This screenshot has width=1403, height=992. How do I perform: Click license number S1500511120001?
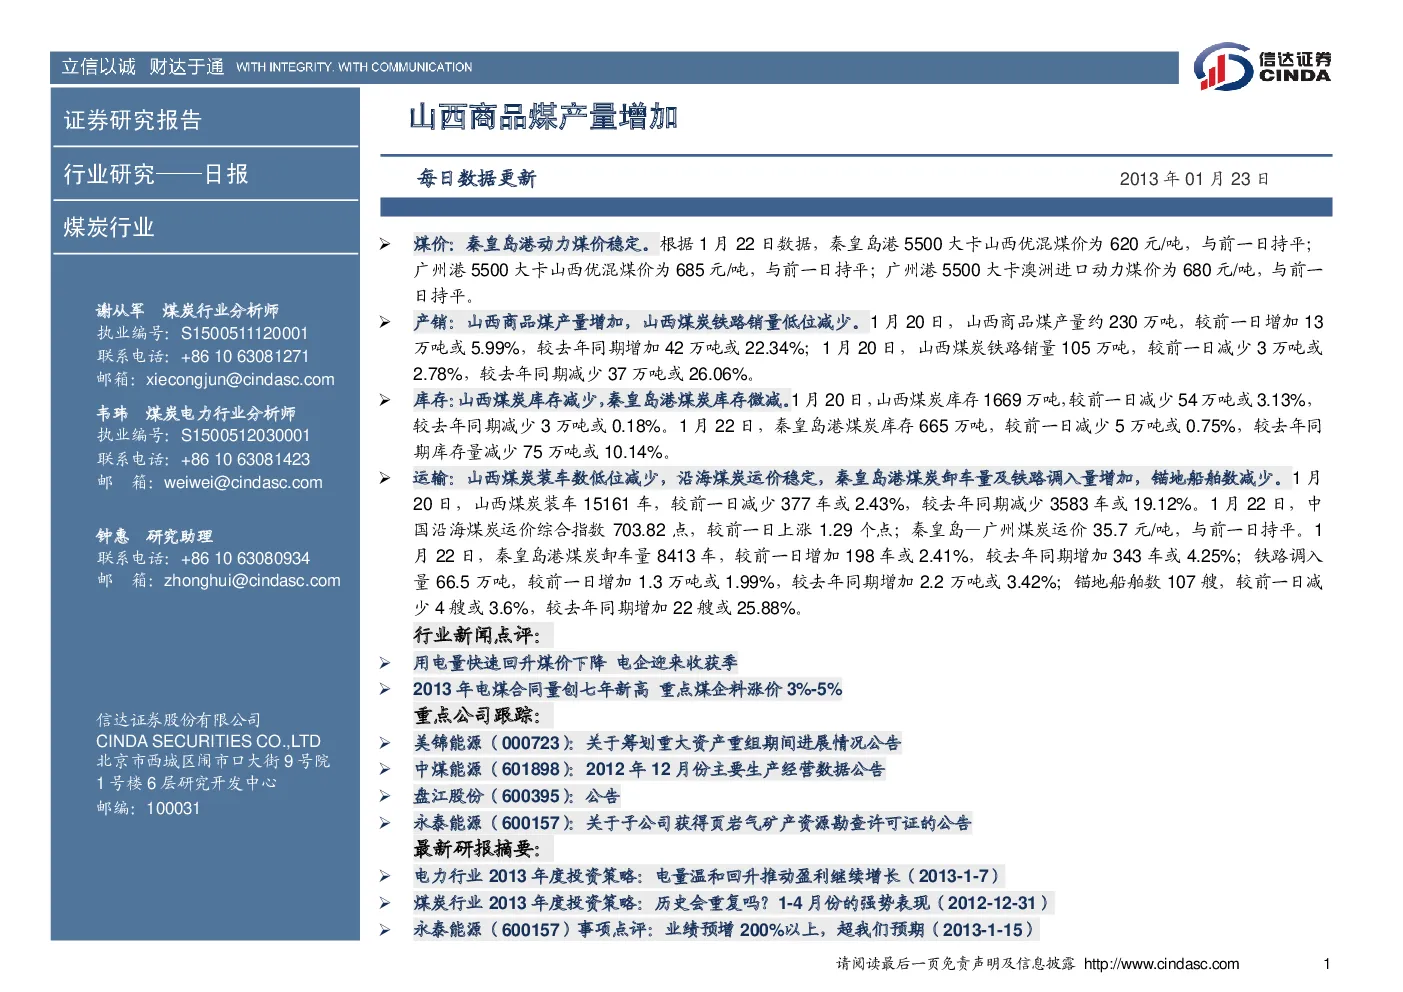coord(244,334)
